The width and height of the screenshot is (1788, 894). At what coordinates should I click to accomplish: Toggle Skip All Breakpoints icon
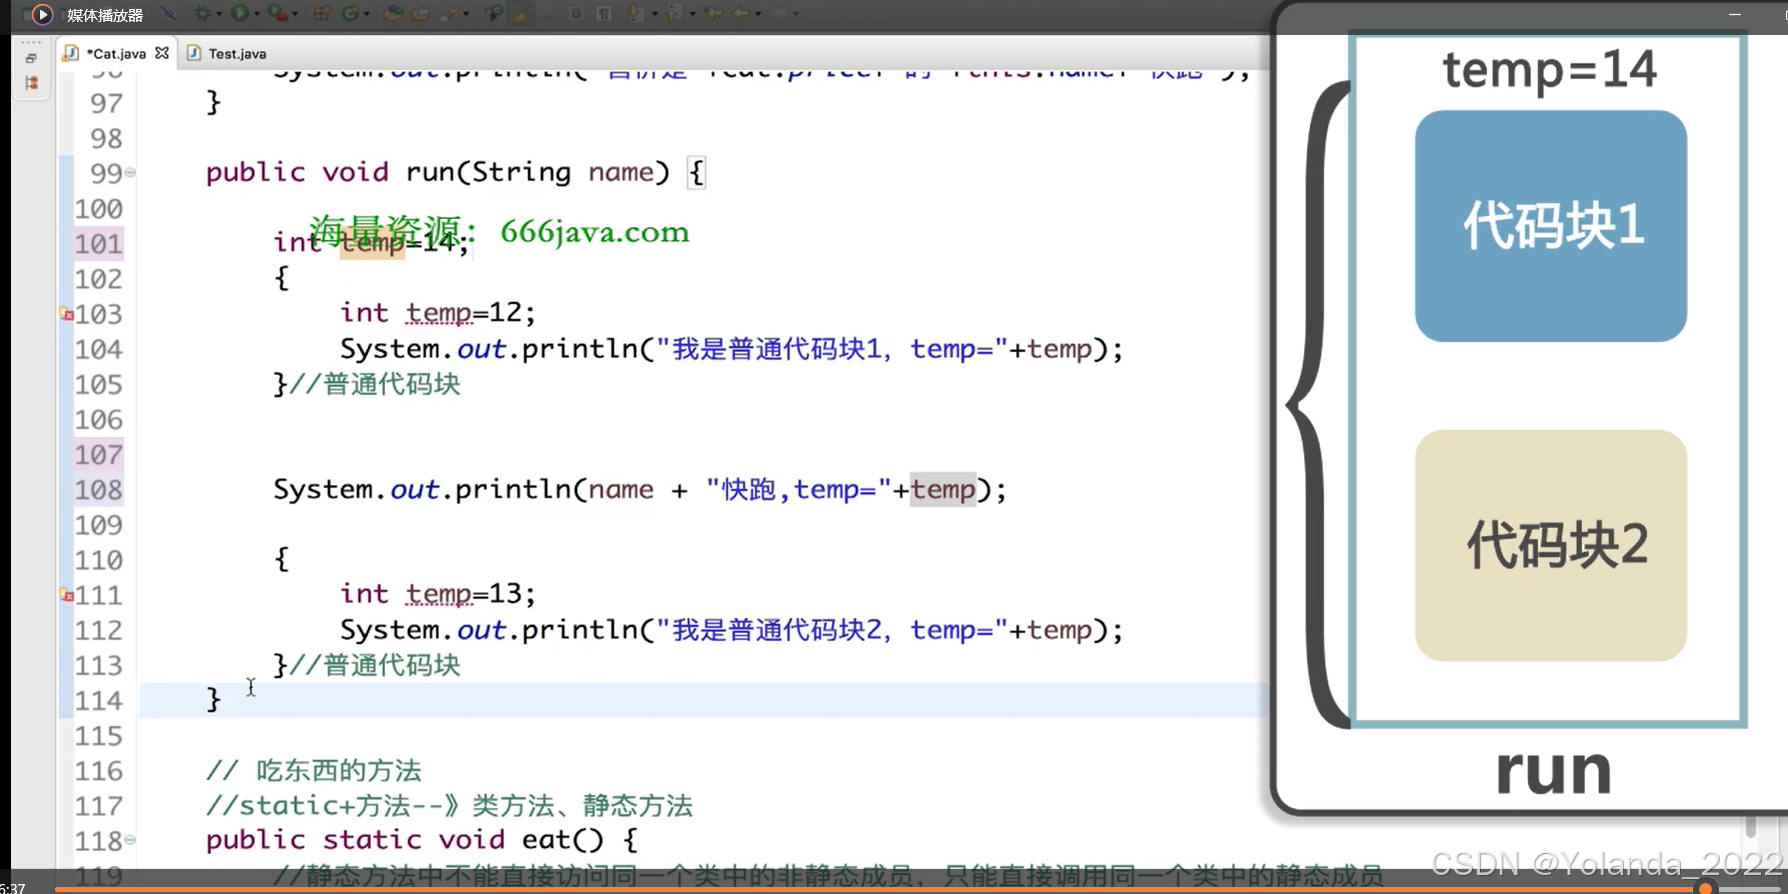coord(168,14)
